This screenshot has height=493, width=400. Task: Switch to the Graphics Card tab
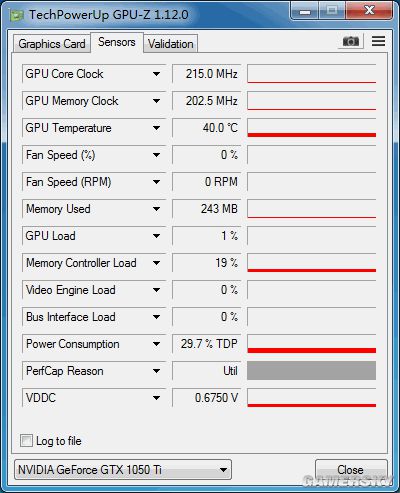pos(52,44)
